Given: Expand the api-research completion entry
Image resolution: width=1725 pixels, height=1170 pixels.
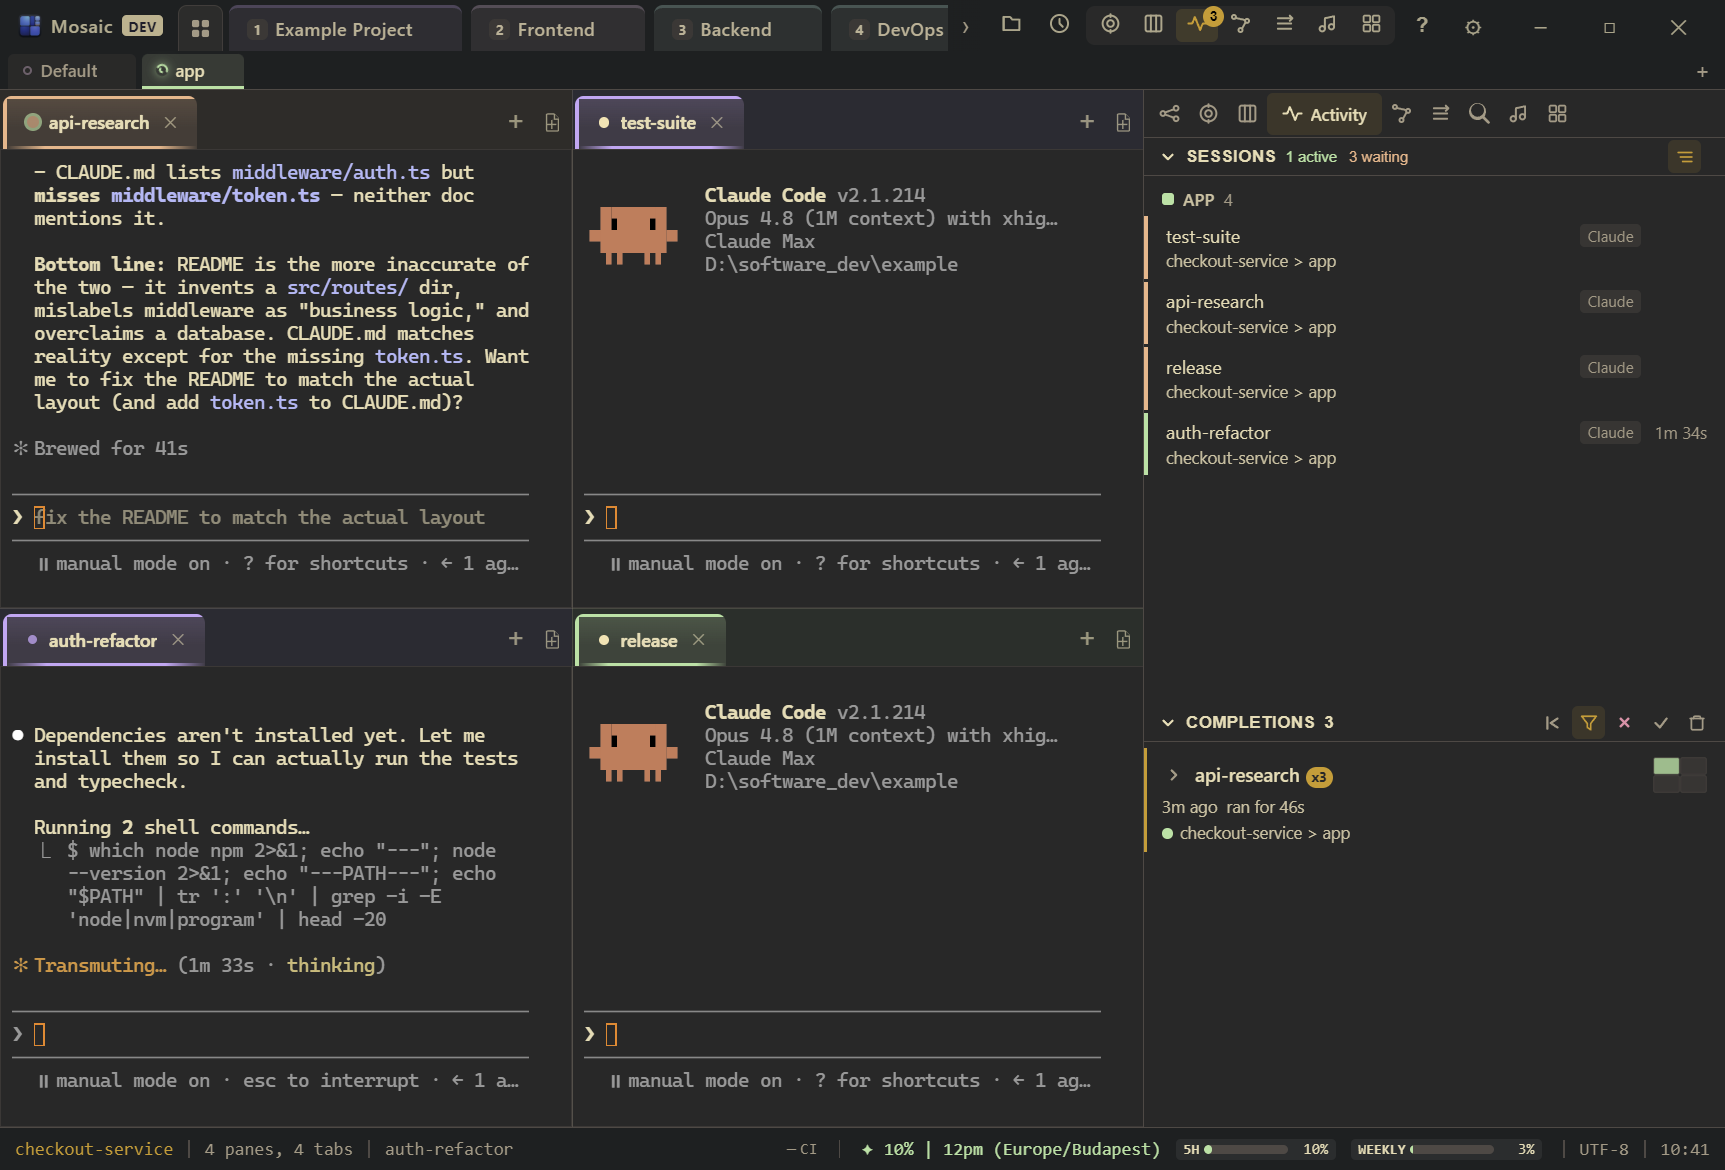Looking at the screenshot, I should click(1174, 776).
